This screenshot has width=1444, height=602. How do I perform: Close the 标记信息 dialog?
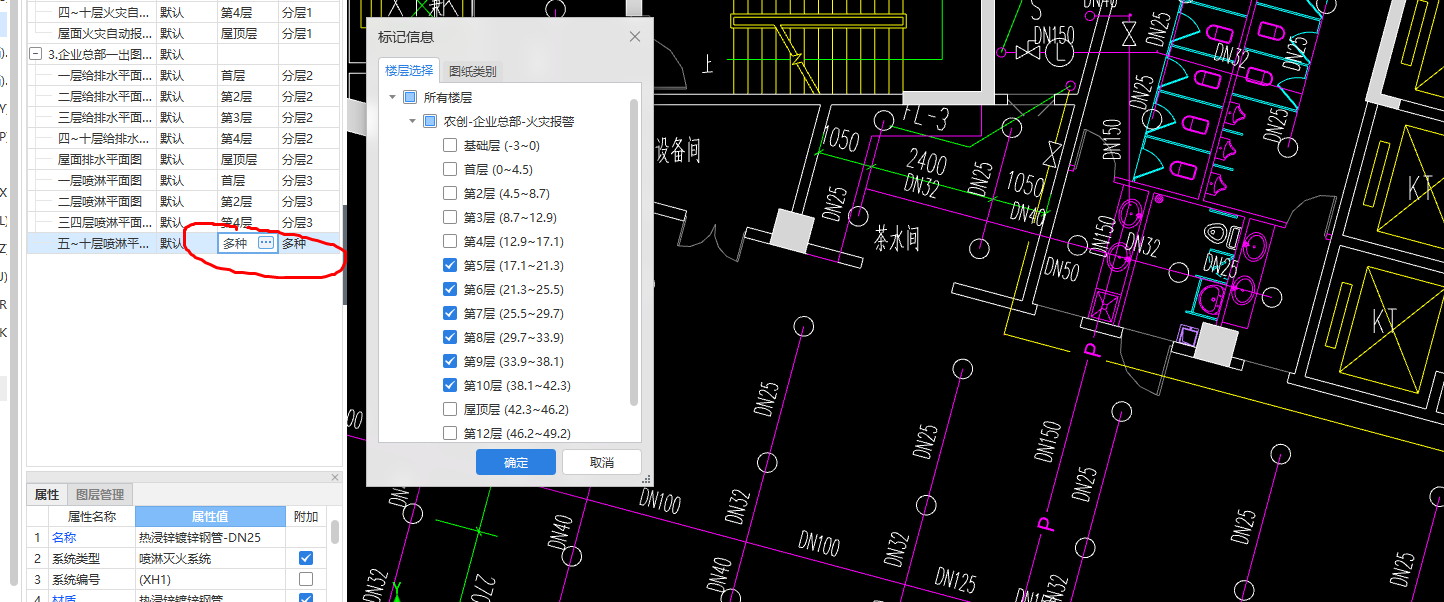point(634,37)
